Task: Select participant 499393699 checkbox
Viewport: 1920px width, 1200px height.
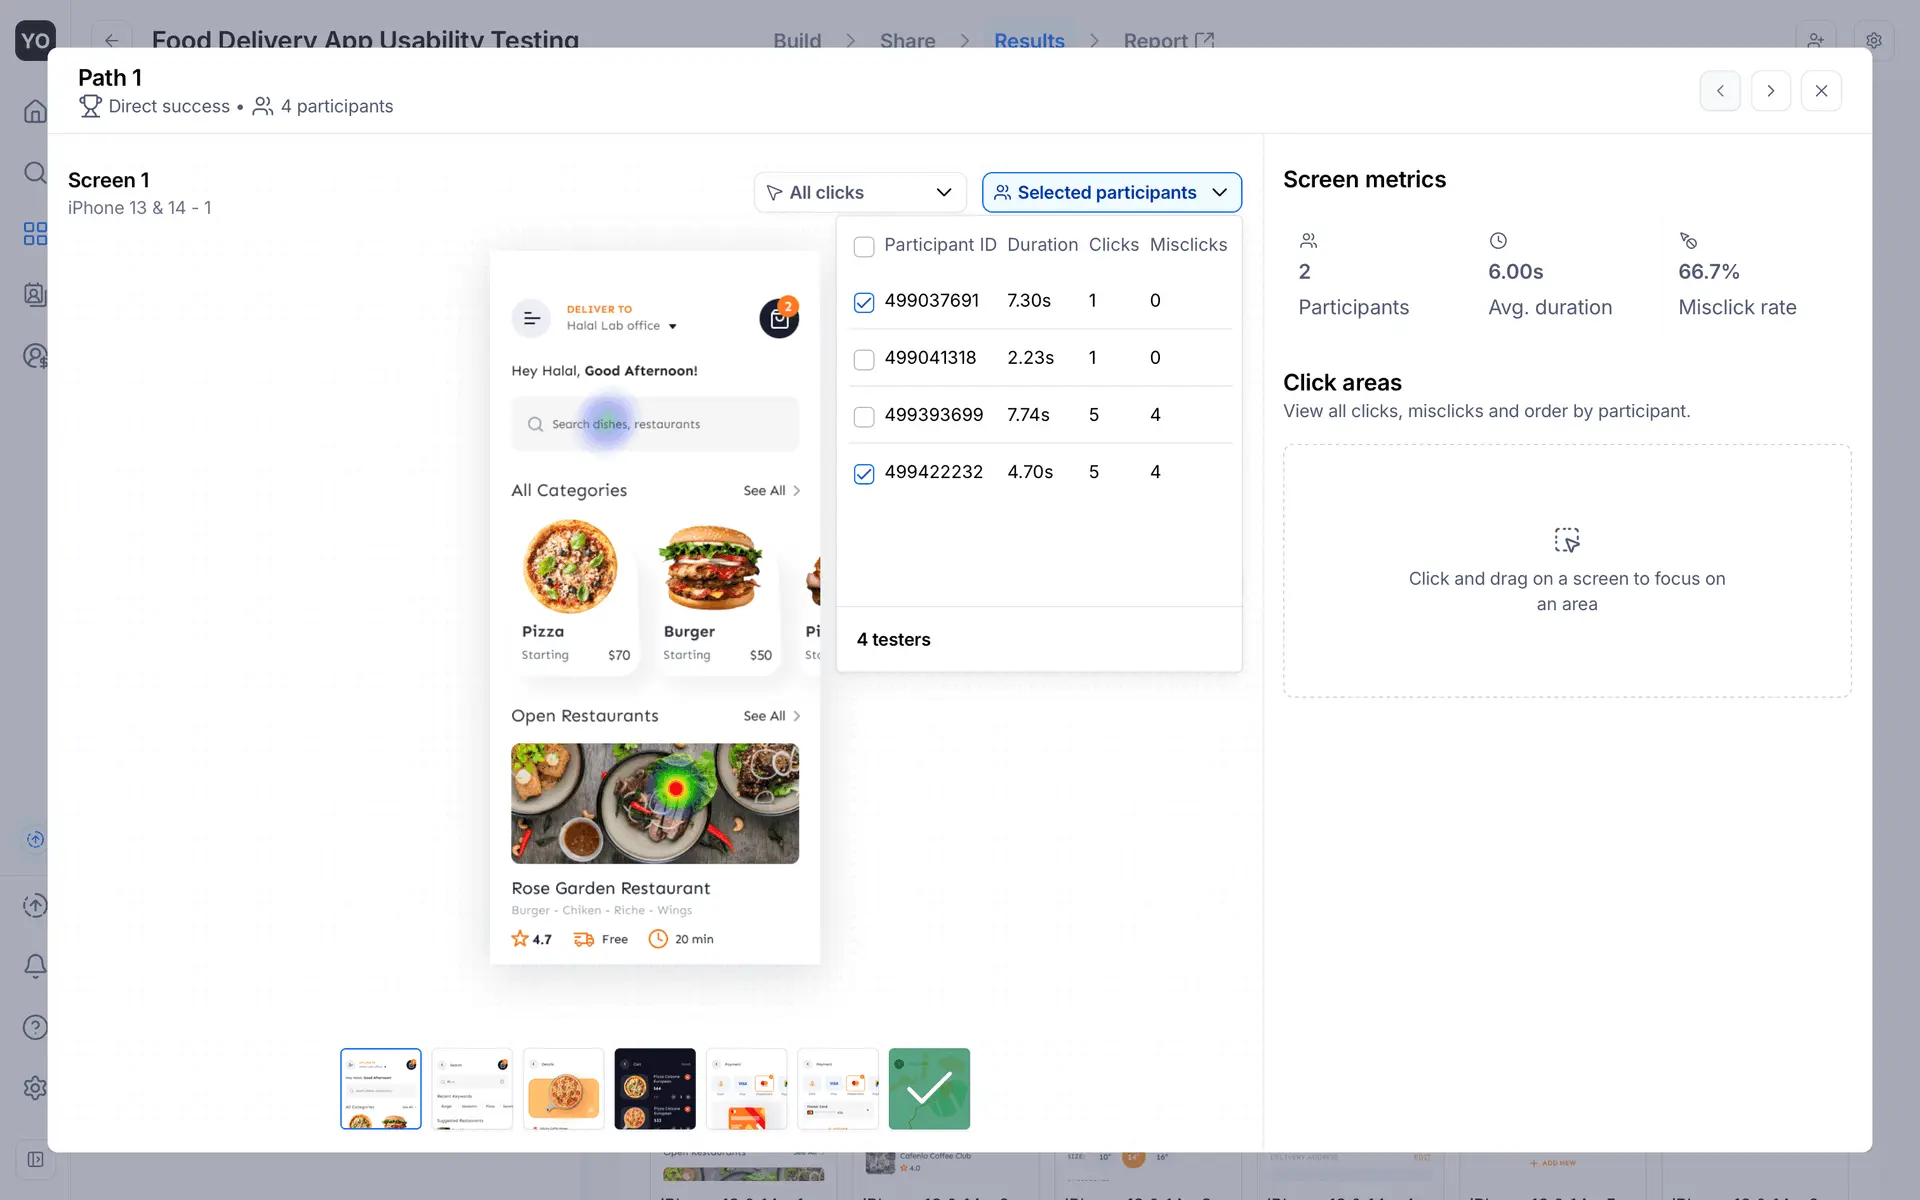Action: click(864, 416)
